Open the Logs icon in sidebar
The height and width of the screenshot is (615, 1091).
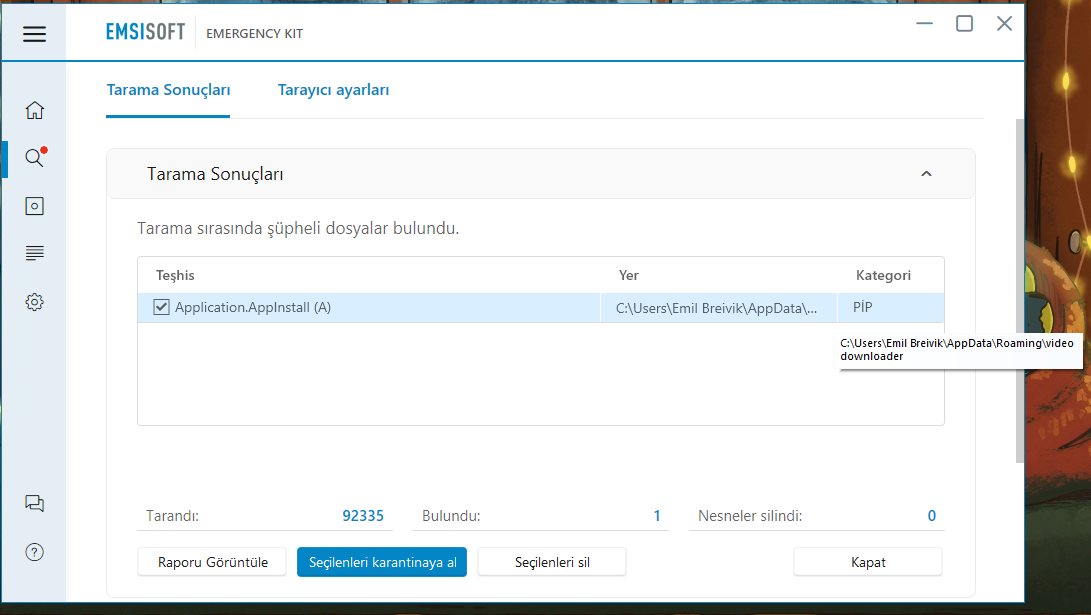[34, 253]
